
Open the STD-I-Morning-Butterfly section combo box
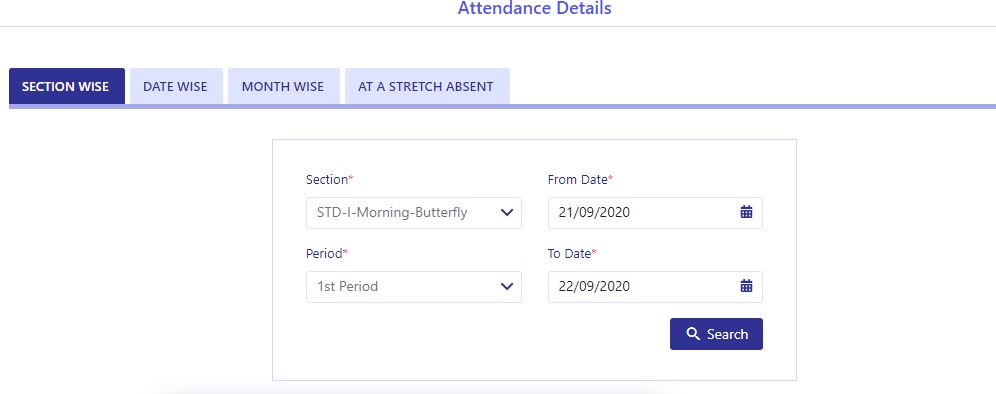pos(414,213)
